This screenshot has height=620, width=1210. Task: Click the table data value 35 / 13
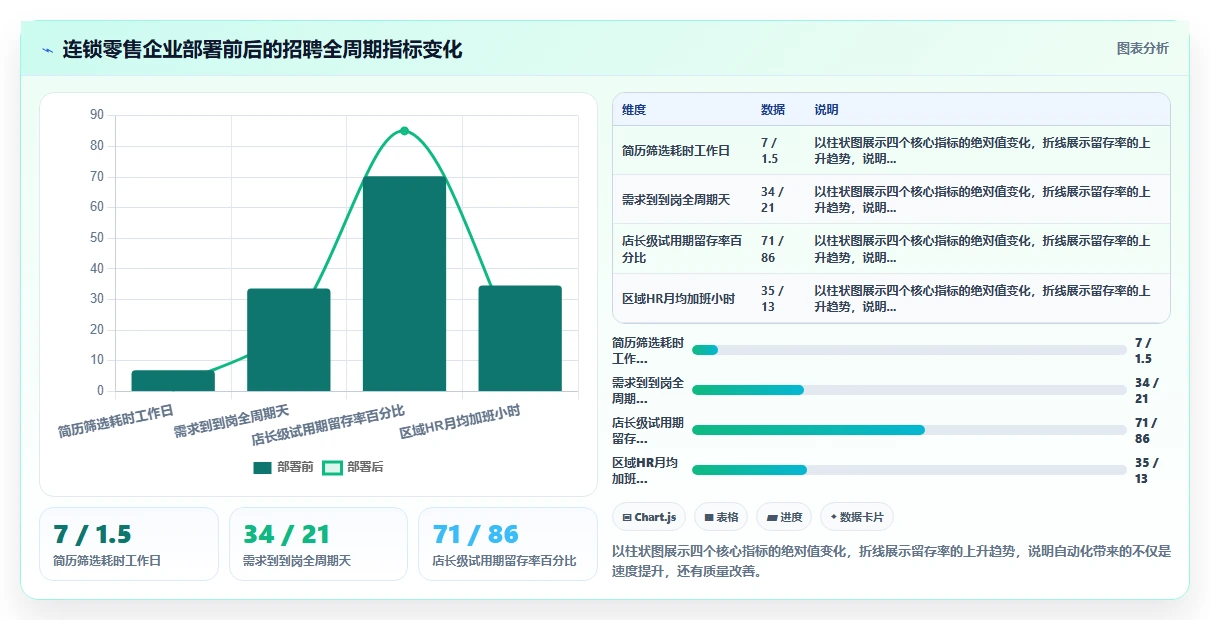coord(773,299)
